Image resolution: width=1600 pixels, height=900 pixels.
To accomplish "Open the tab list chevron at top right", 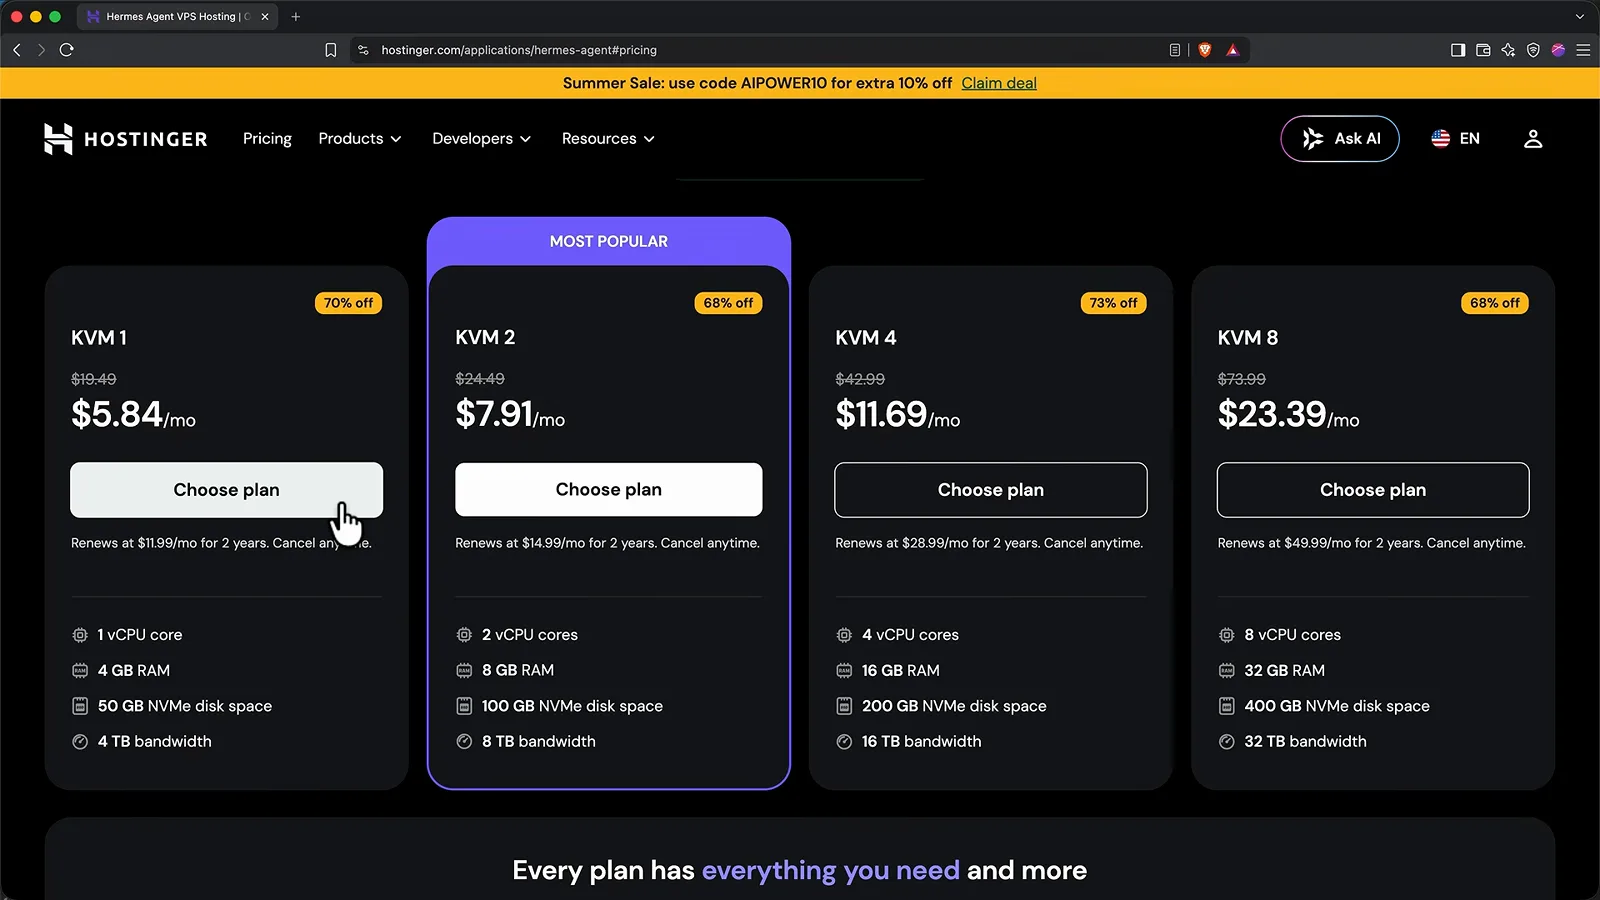I will click(x=1580, y=17).
